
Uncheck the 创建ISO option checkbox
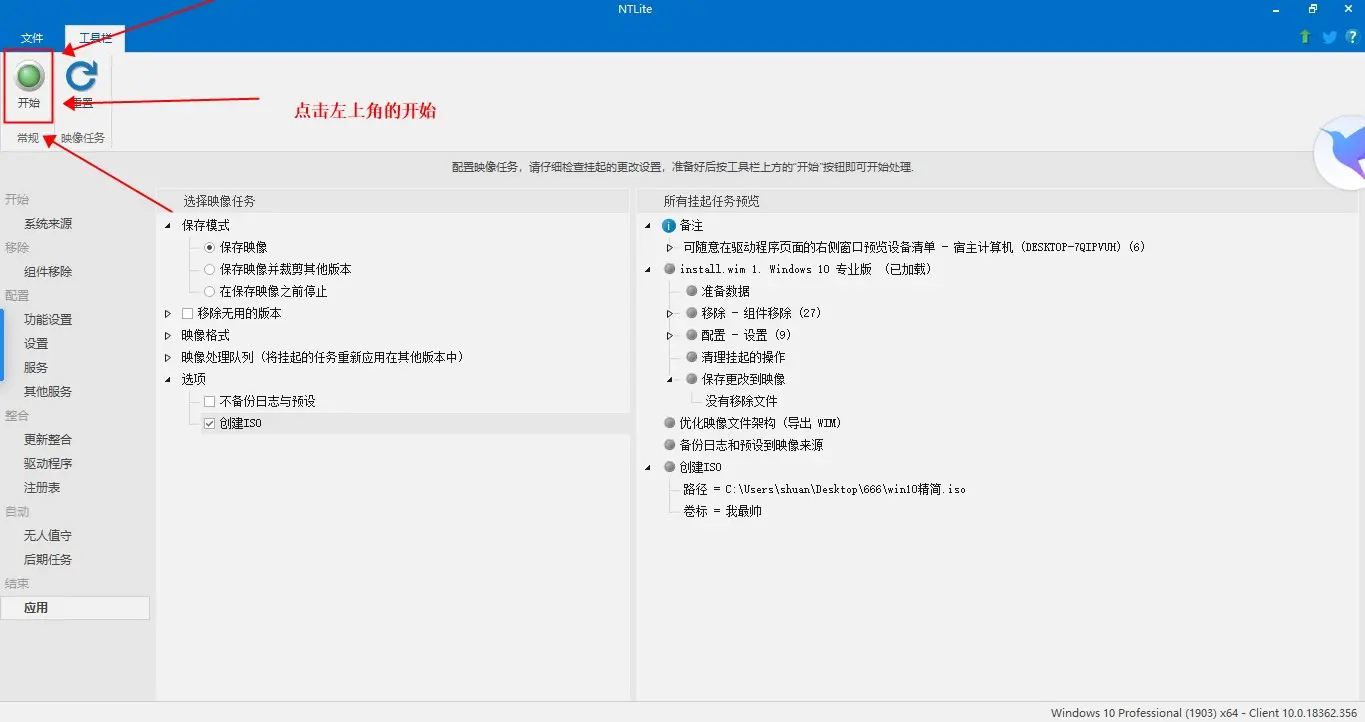209,423
